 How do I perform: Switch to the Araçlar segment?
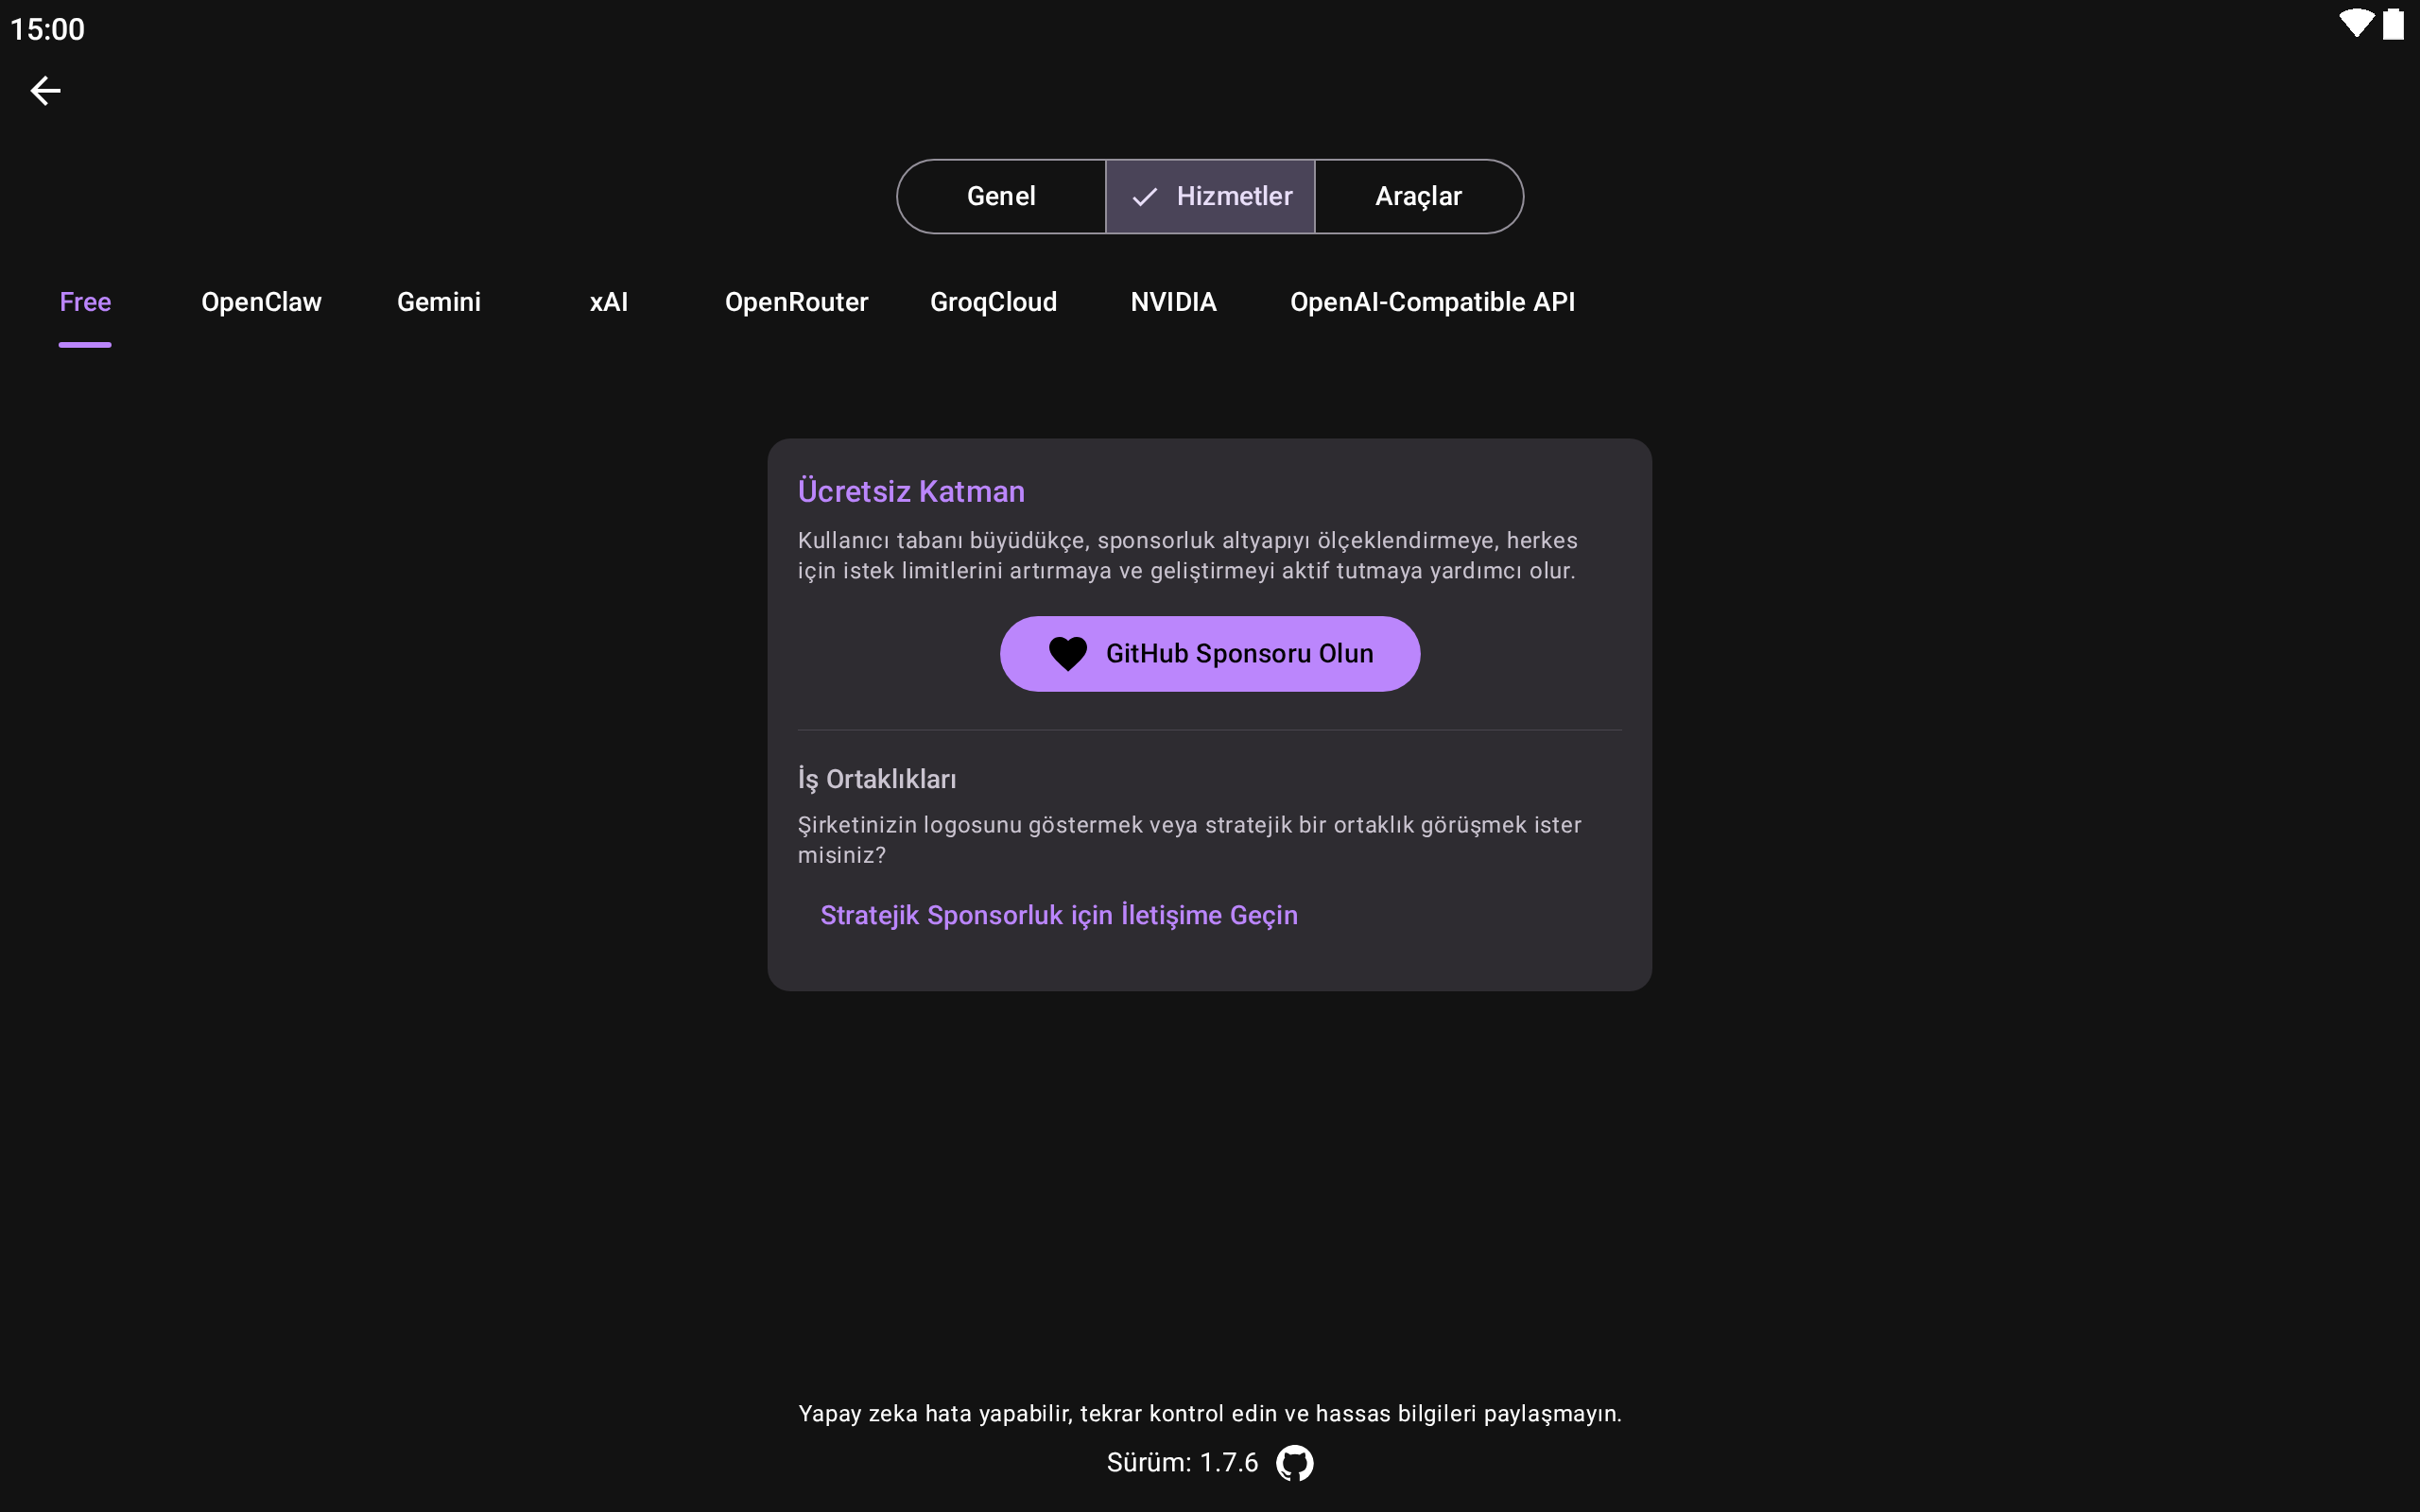point(1418,197)
